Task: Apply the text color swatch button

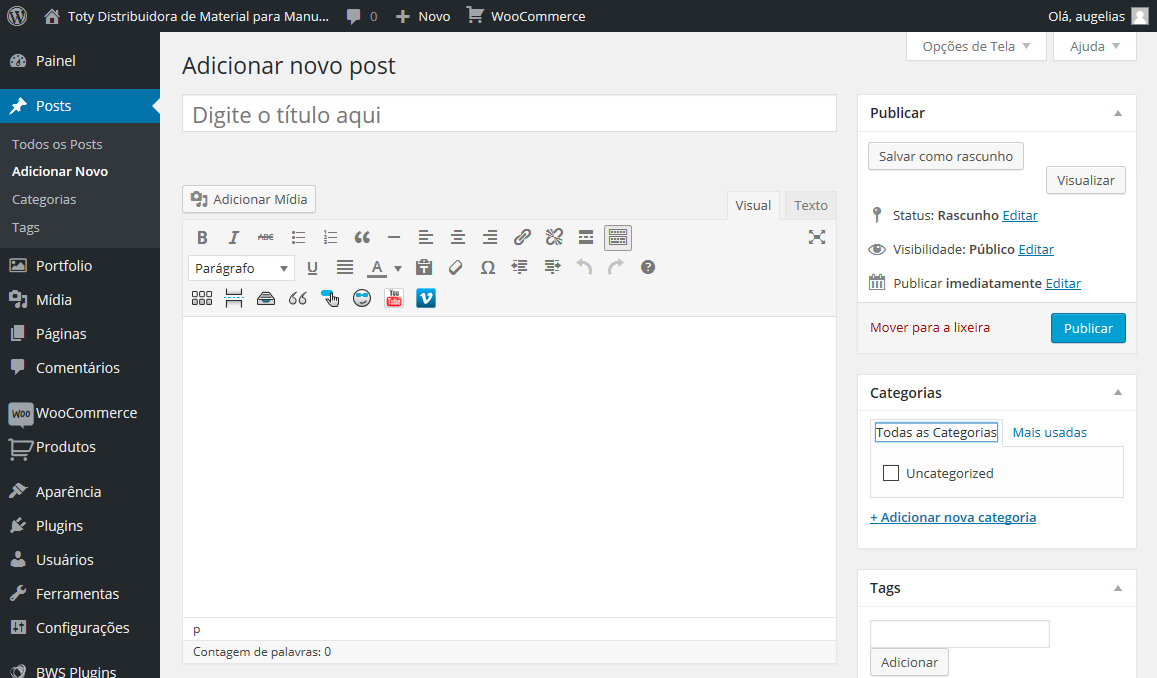Action: click(377, 268)
